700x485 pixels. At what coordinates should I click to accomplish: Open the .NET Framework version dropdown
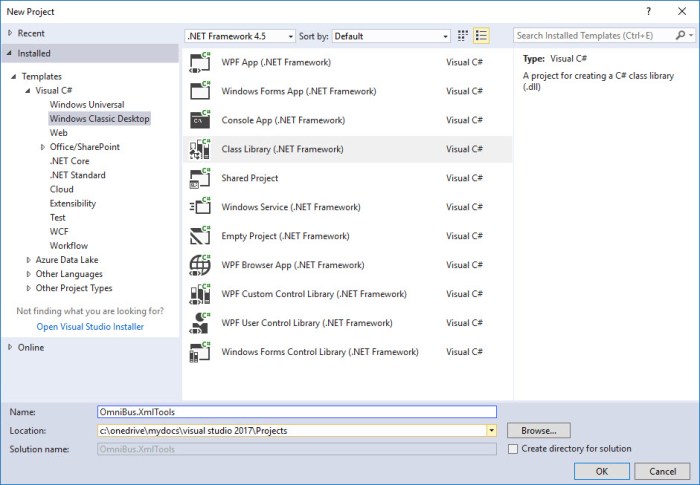click(291, 36)
